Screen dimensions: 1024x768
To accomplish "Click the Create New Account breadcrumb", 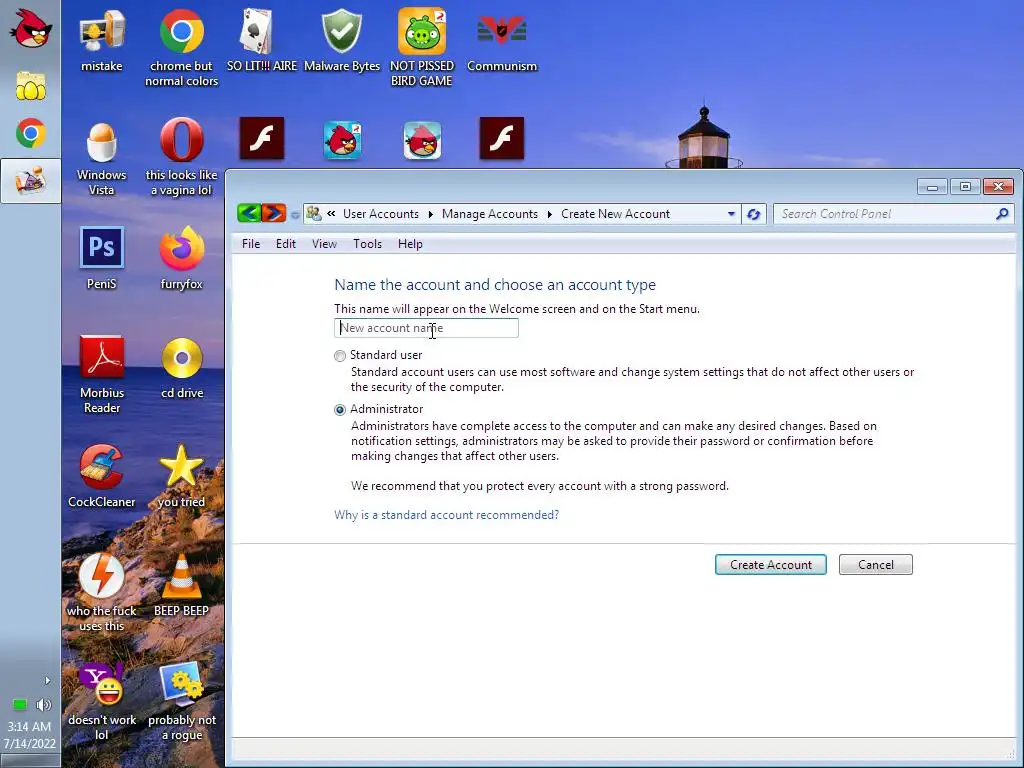I will tap(615, 214).
